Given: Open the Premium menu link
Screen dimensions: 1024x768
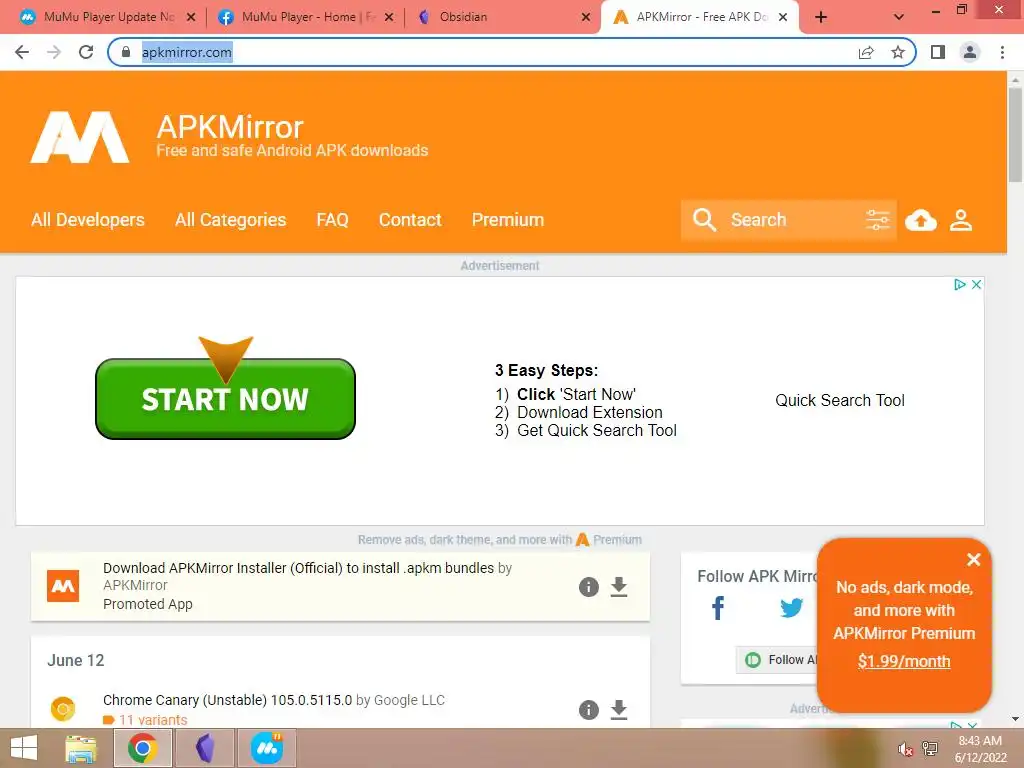Looking at the screenshot, I should pyautogui.click(x=508, y=220).
